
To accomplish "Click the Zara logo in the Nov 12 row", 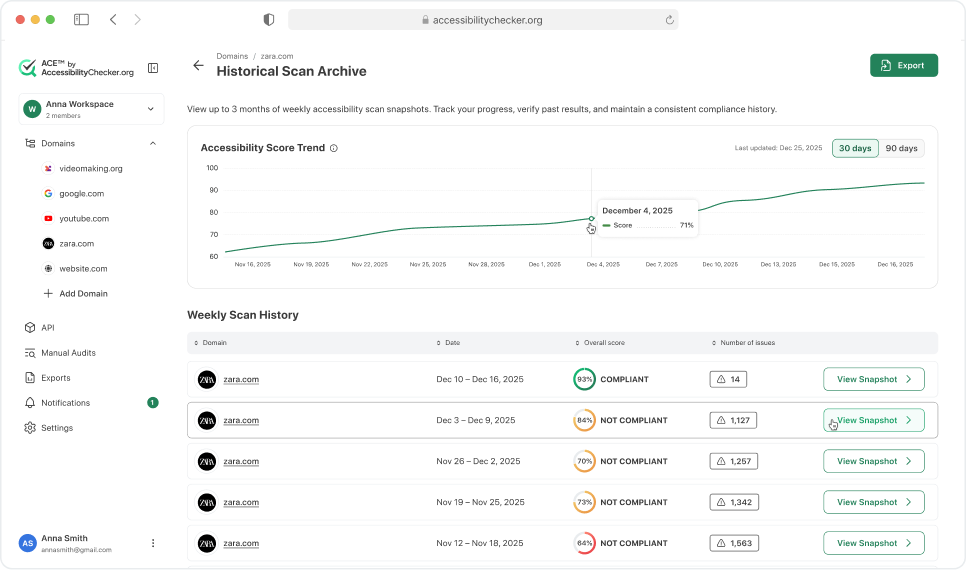I will click(207, 544).
